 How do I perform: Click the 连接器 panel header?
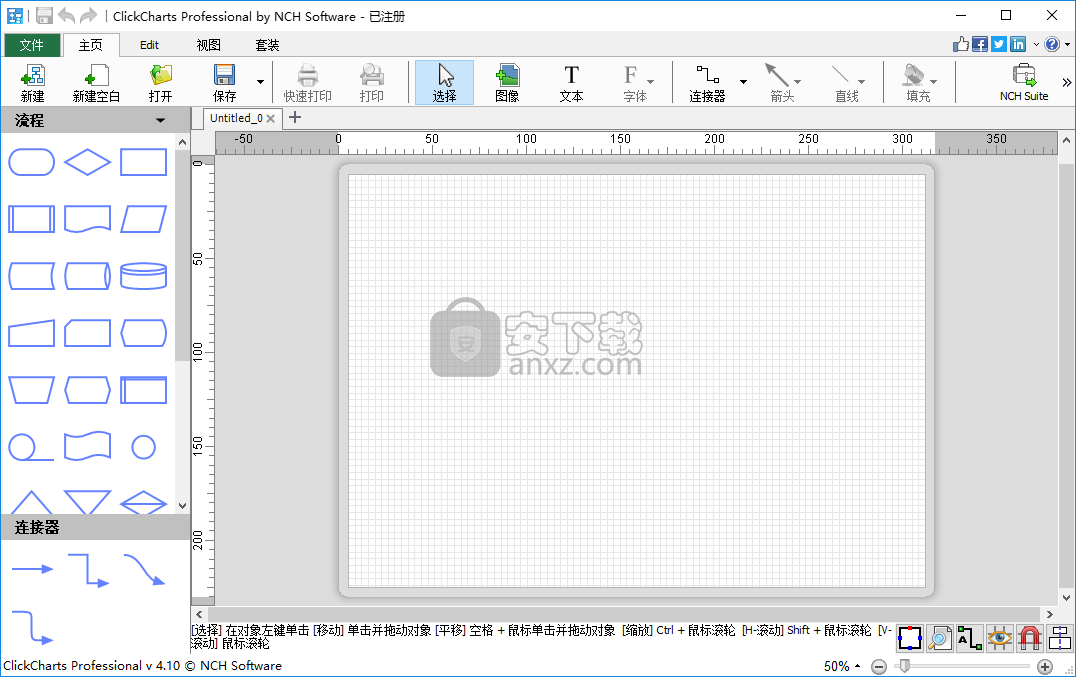[x=95, y=527]
